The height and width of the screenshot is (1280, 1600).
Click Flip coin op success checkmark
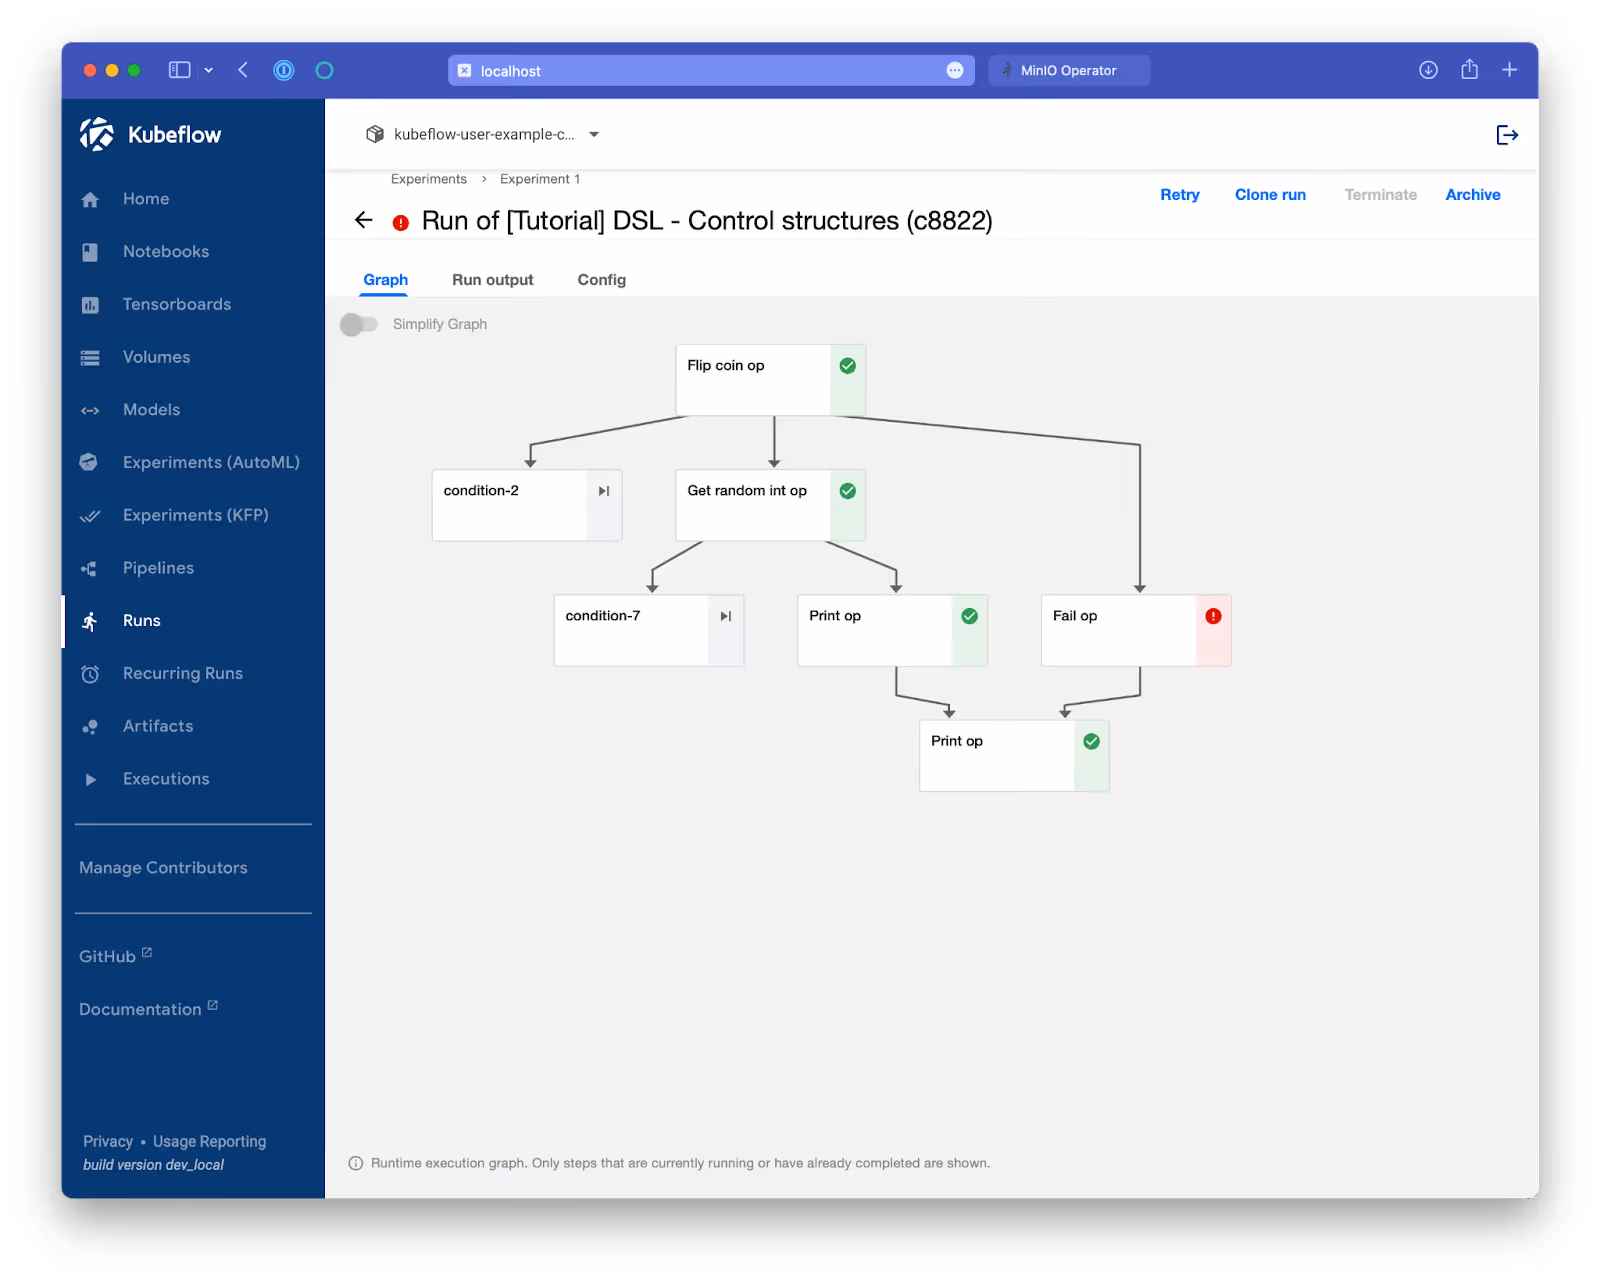(x=848, y=366)
